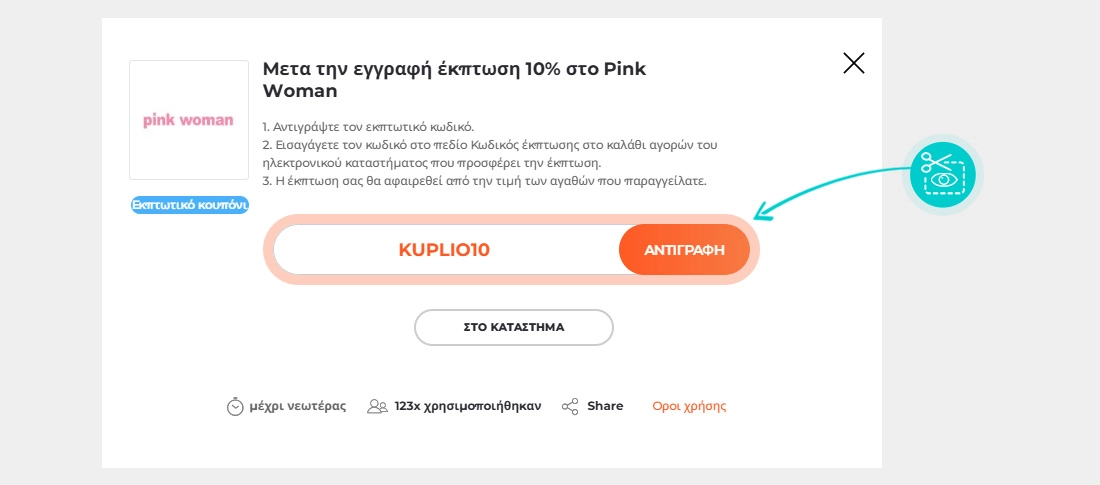Go to store via ΣΤΟ ΚΑΤΑΣΤΗΜΑ button
The height and width of the screenshot is (485, 1100).
click(513, 327)
